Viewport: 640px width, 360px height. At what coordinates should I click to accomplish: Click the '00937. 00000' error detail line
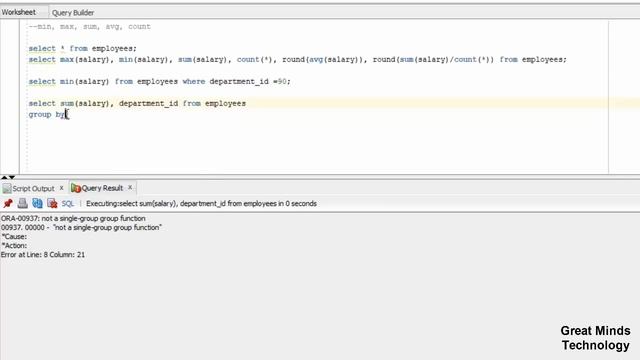(x=81, y=227)
